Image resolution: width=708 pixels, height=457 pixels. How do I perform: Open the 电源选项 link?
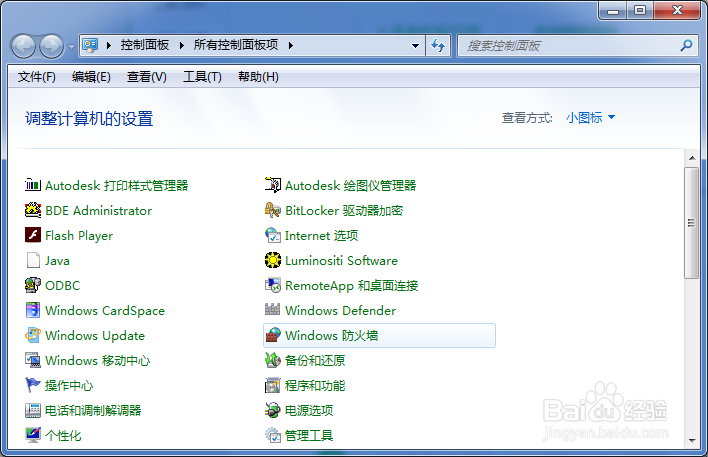(309, 410)
